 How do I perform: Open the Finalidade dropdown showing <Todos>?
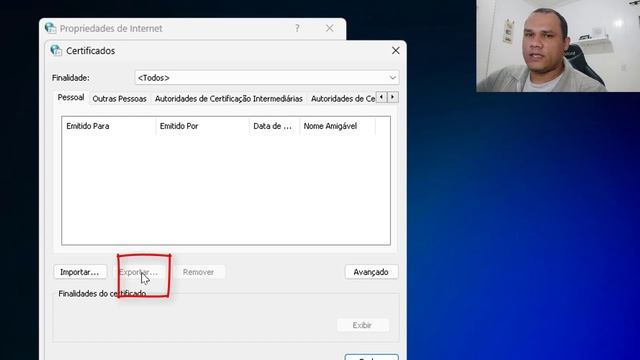[x=267, y=78]
